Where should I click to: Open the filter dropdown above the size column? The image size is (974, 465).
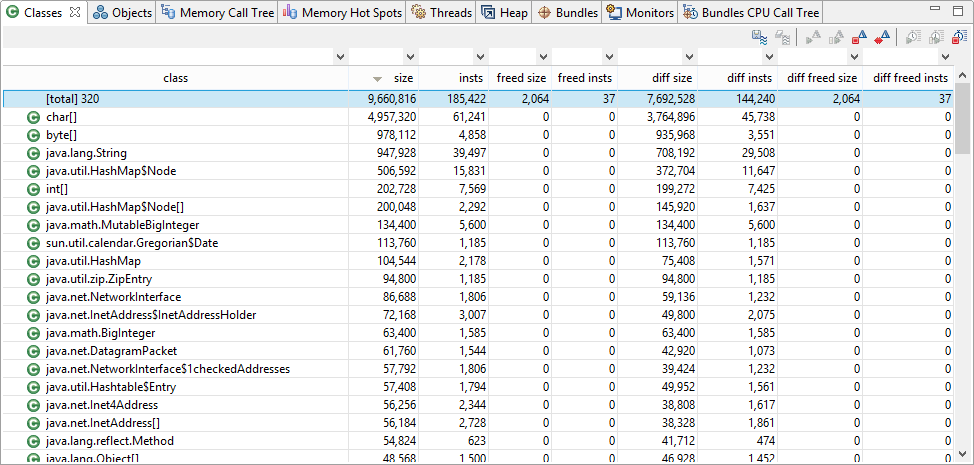(410, 57)
